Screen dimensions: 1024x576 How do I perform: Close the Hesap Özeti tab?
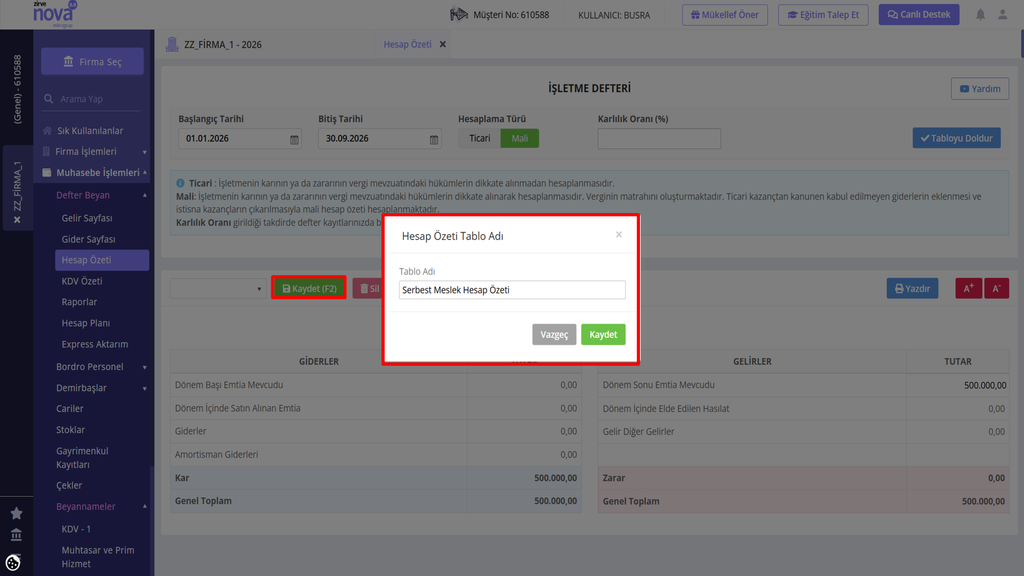[443, 44]
